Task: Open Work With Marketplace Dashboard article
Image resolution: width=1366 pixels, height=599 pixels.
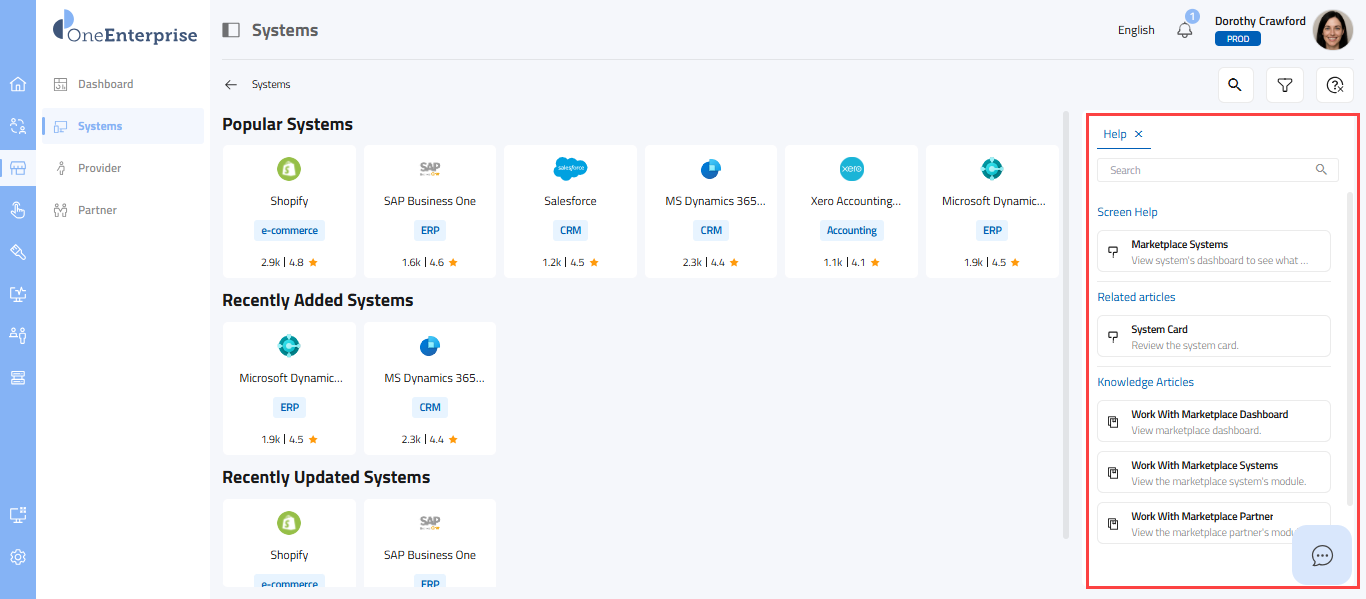Action: 1213,422
